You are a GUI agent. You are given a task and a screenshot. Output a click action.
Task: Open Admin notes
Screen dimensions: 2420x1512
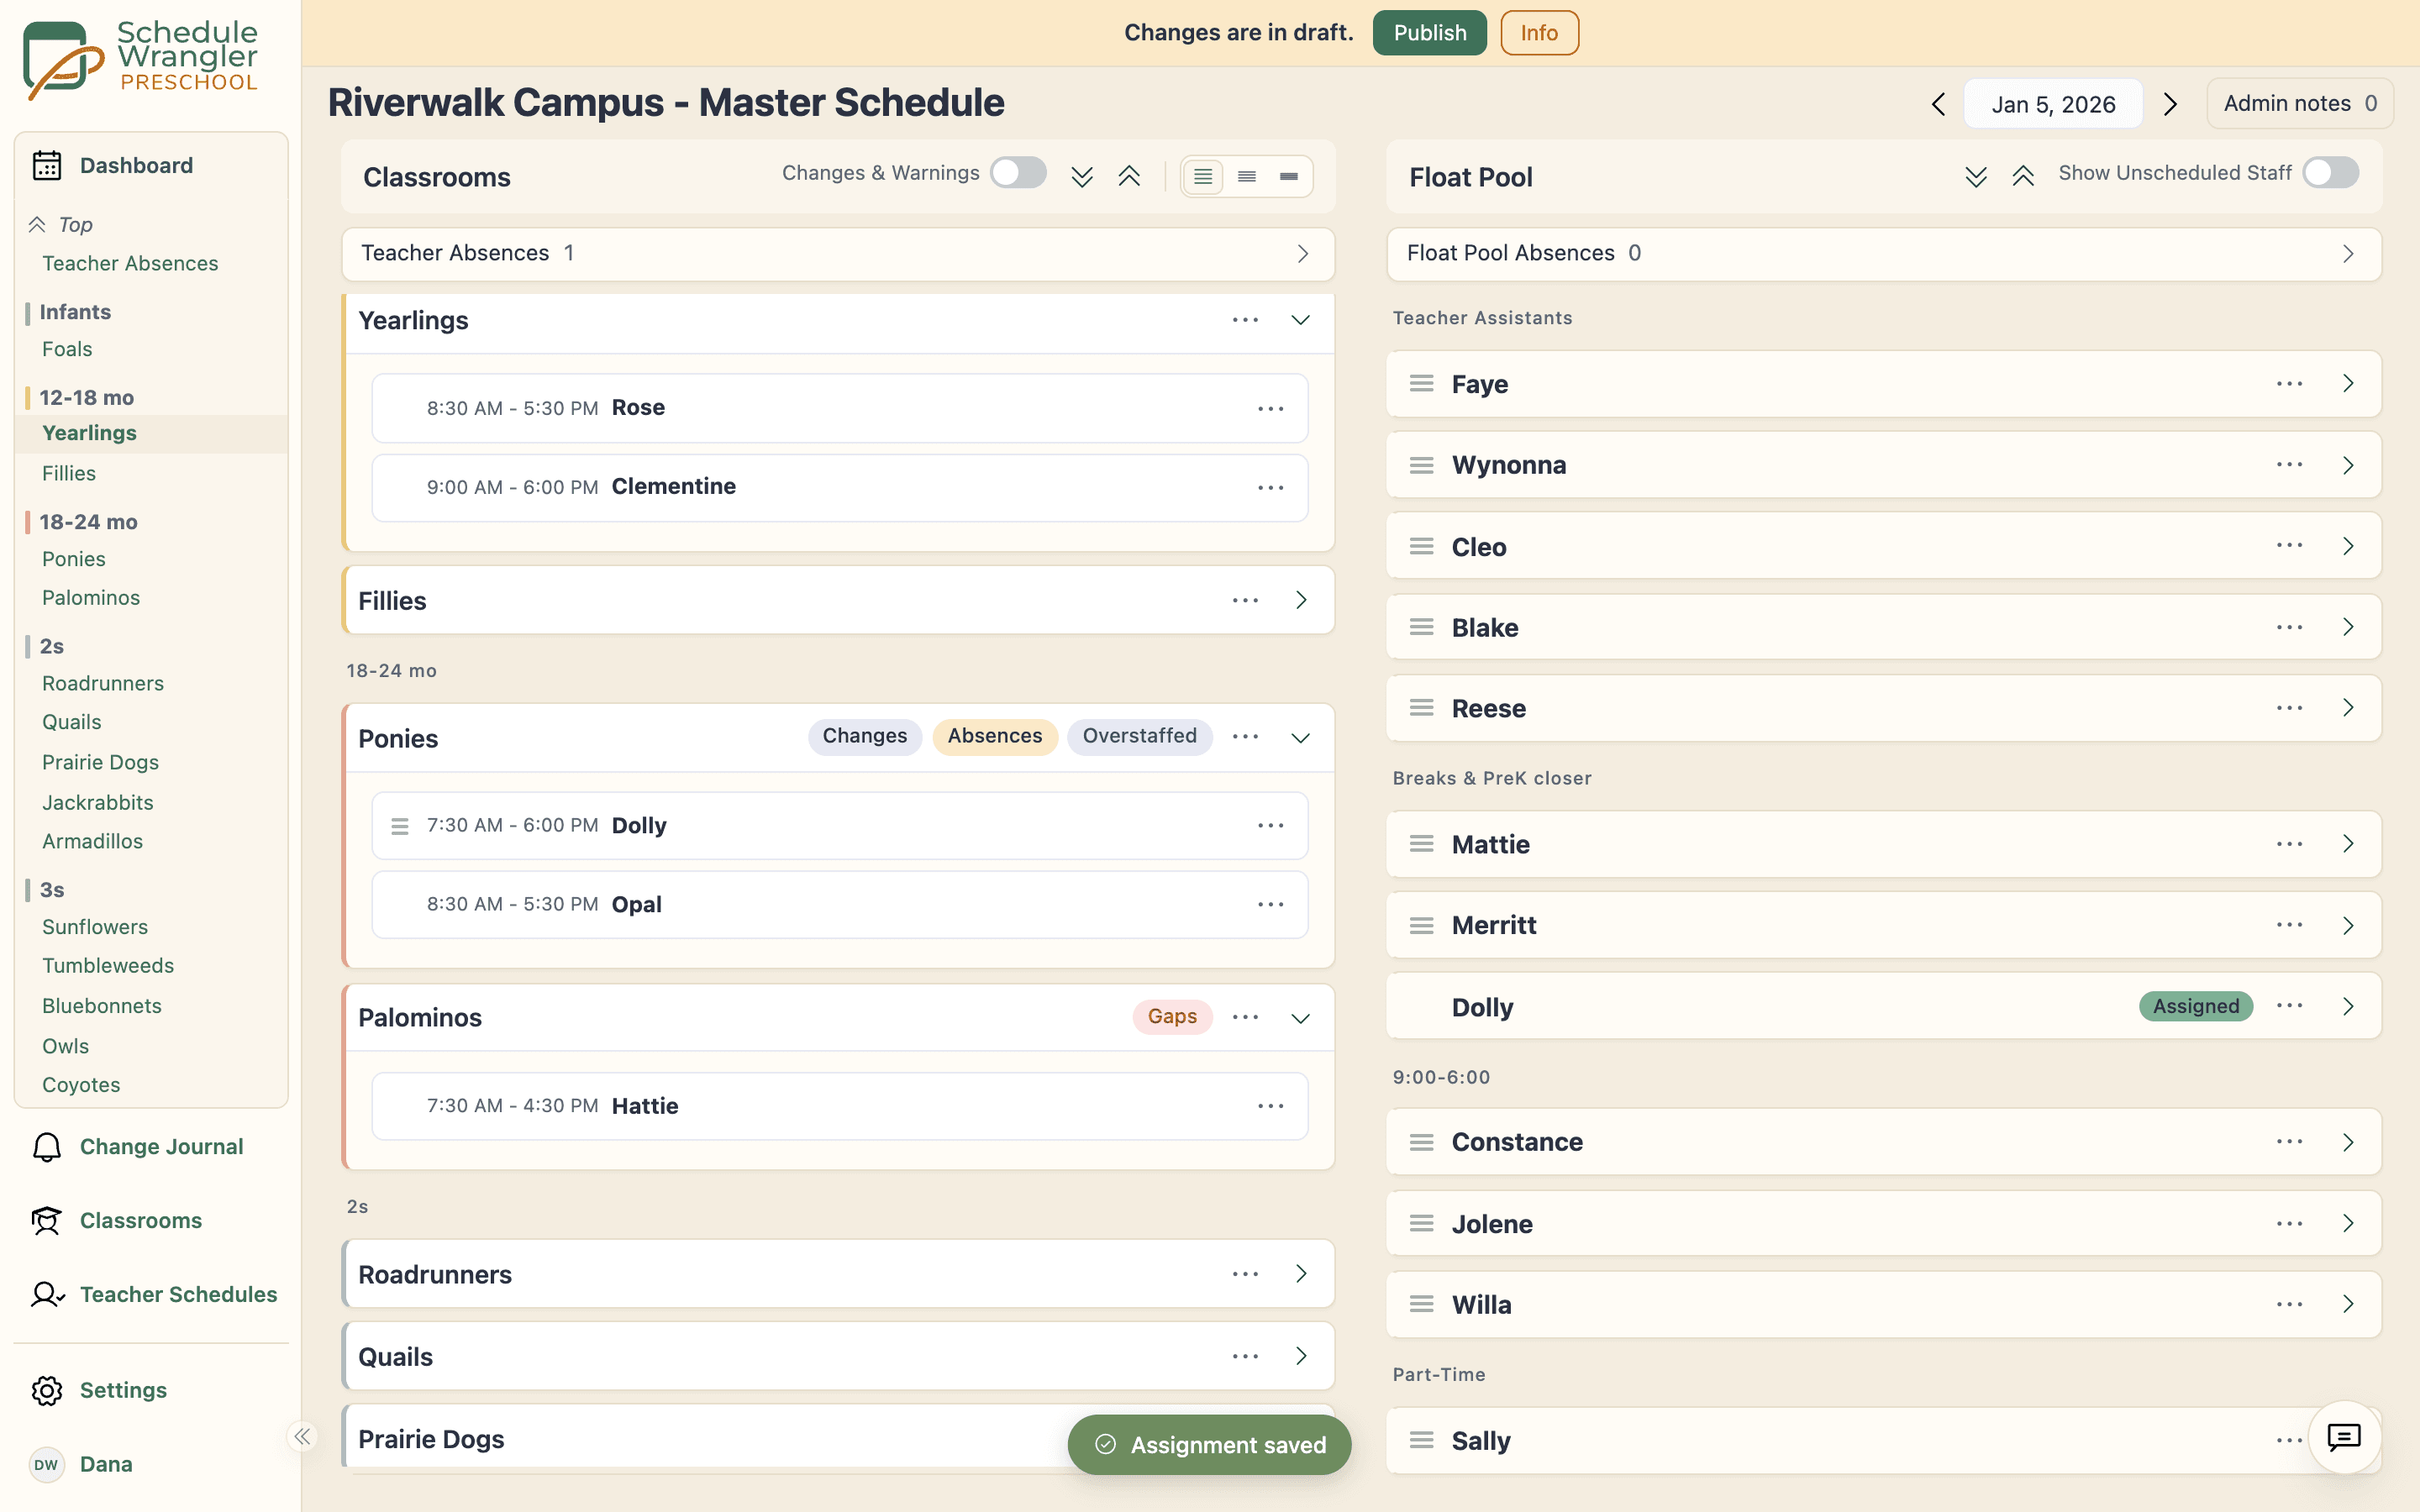2299,104
